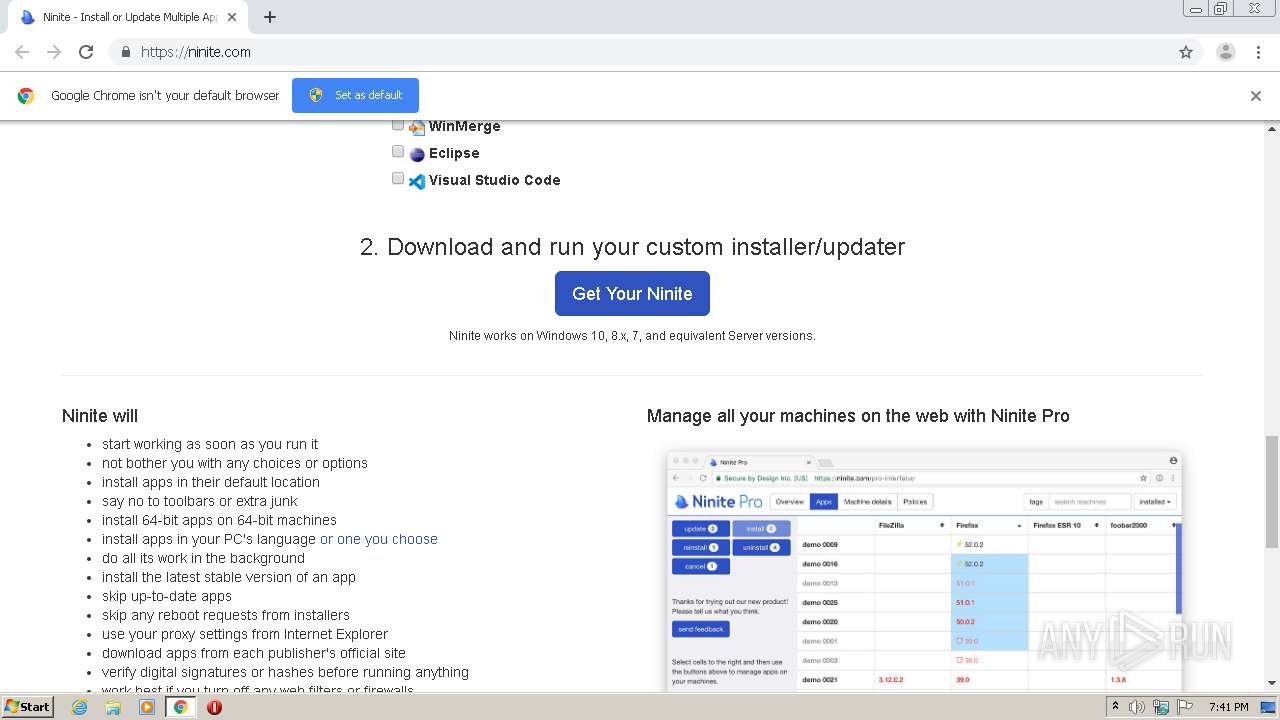Check the Eclipse checkbox
Screen dimensions: 1280x720
coord(398,151)
